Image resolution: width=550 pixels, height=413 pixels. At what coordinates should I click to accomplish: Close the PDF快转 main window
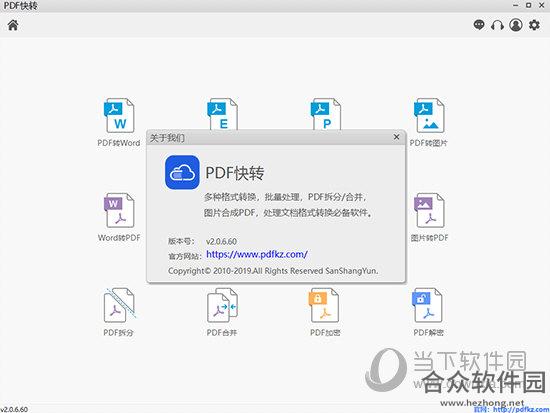542,6
